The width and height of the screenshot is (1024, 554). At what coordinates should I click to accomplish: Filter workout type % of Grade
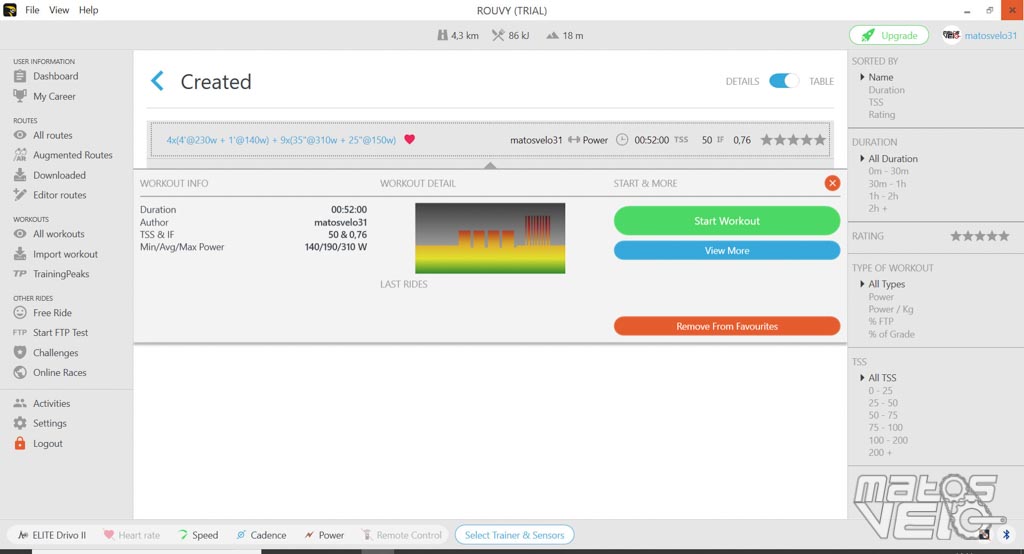coord(891,334)
